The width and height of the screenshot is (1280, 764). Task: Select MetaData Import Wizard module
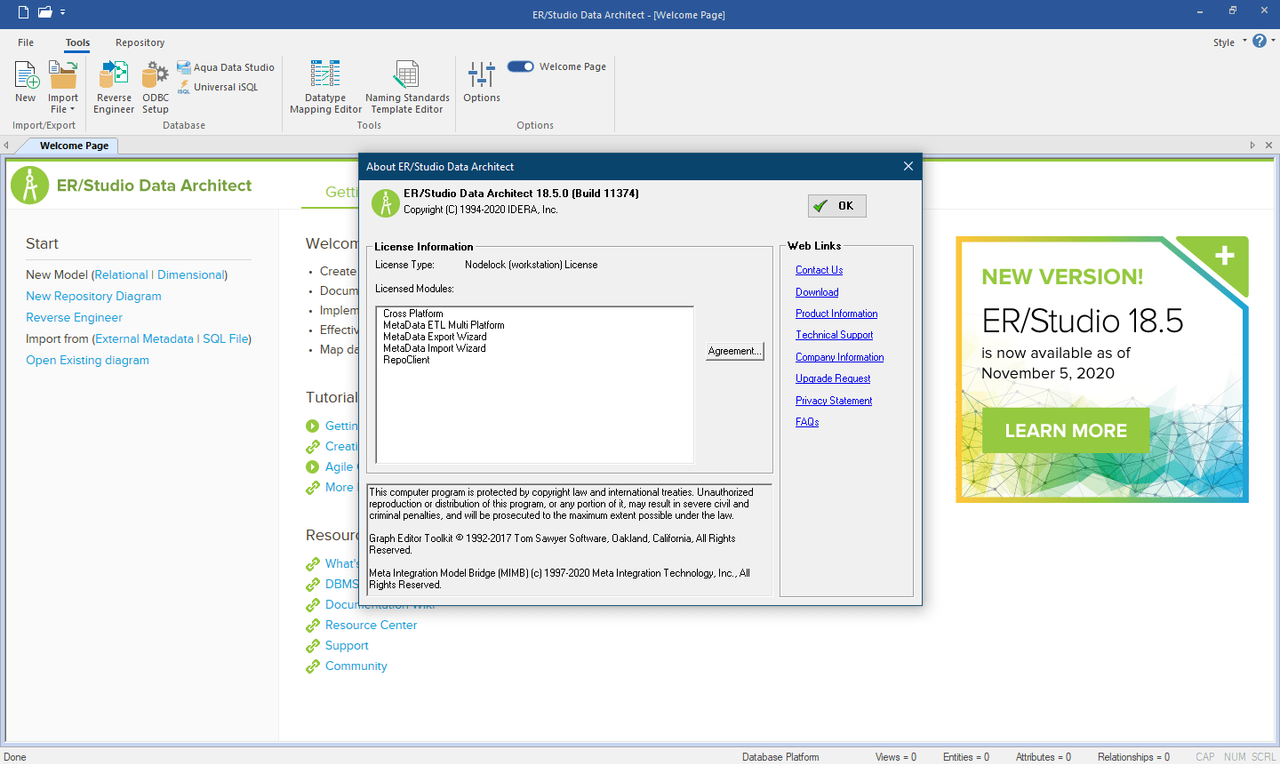434,348
